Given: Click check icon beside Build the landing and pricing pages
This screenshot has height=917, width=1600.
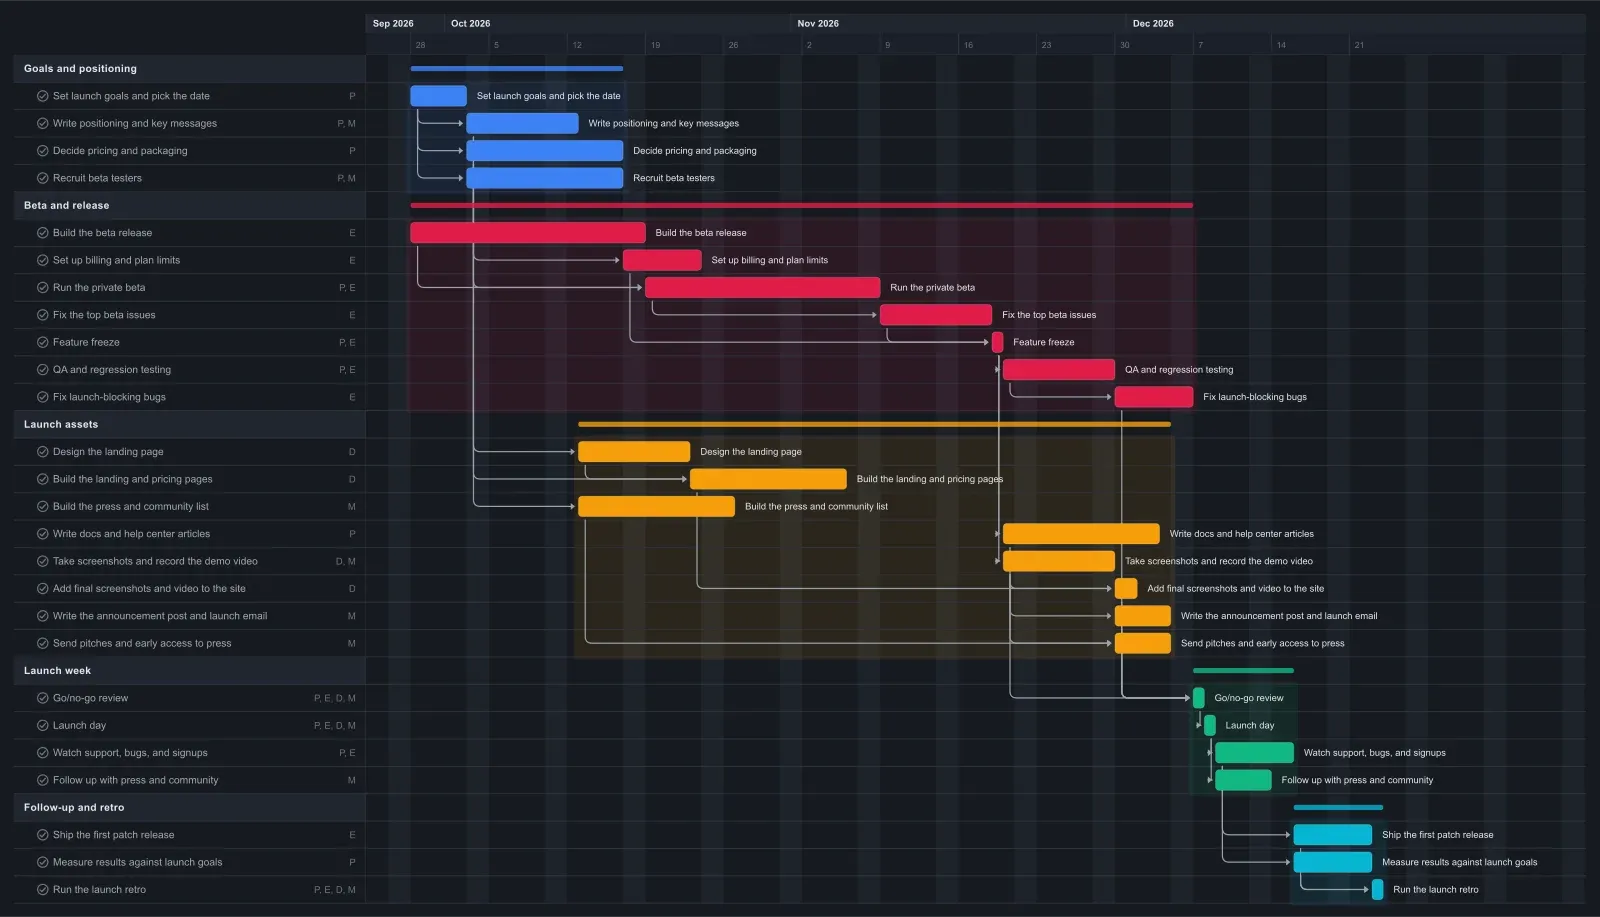Looking at the screenshot, I should 43,479.
